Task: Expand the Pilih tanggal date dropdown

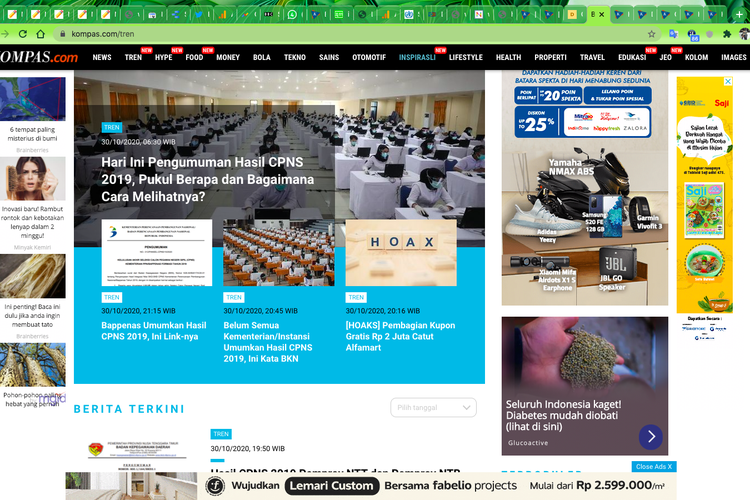Action: point(433,407)
